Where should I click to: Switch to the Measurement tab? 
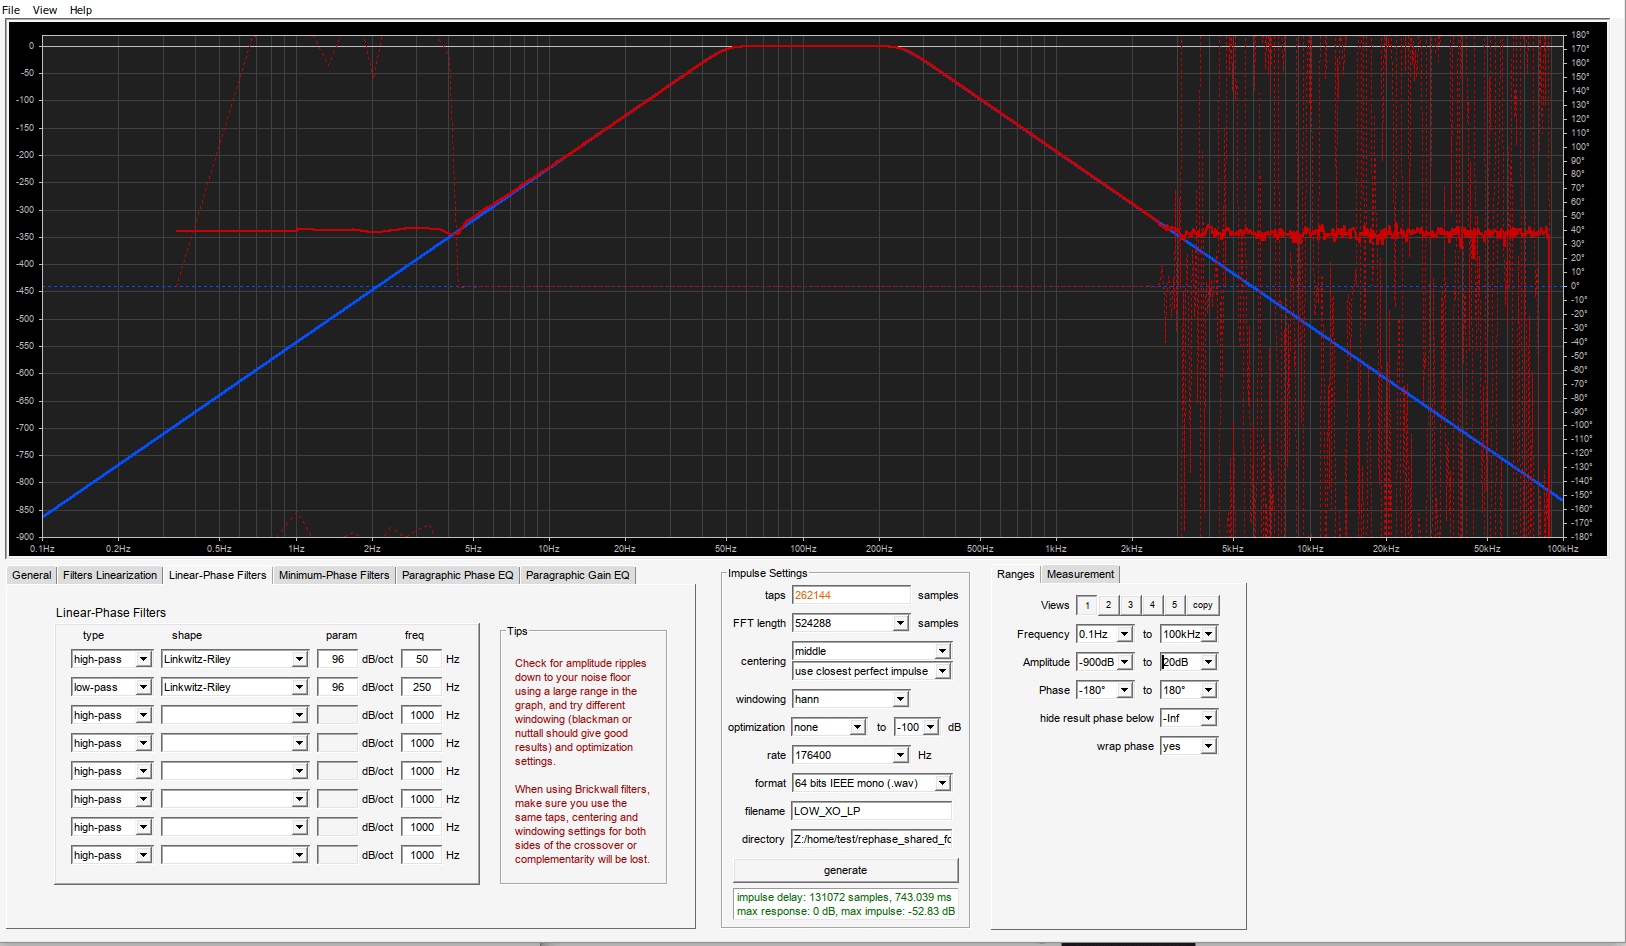(x=1080, y=574)
